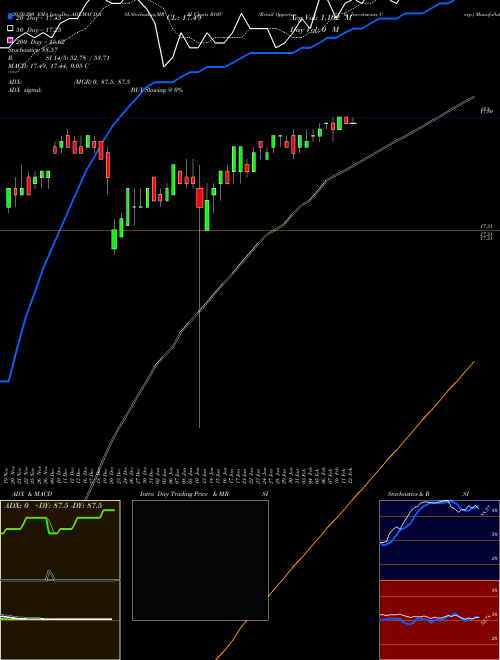This screenshot has width=500, height=660.
Task: Click the 'Avg Vol: 1.102 M' label
Action: (x=320, y=18)
